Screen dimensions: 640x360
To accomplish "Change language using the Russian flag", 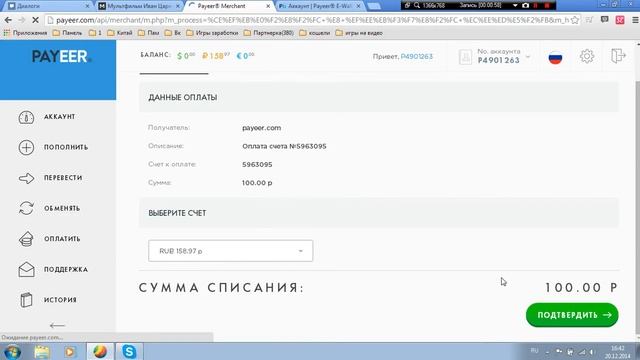I will tap(555, 58).
